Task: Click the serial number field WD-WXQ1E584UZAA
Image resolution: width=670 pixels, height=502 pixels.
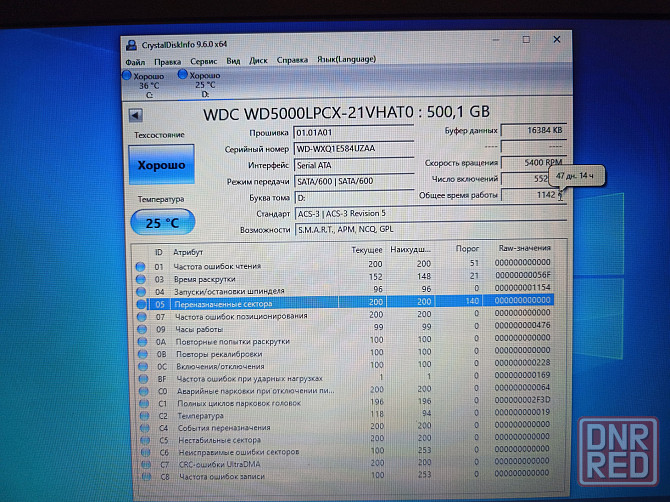Action: tap(353, 149)
